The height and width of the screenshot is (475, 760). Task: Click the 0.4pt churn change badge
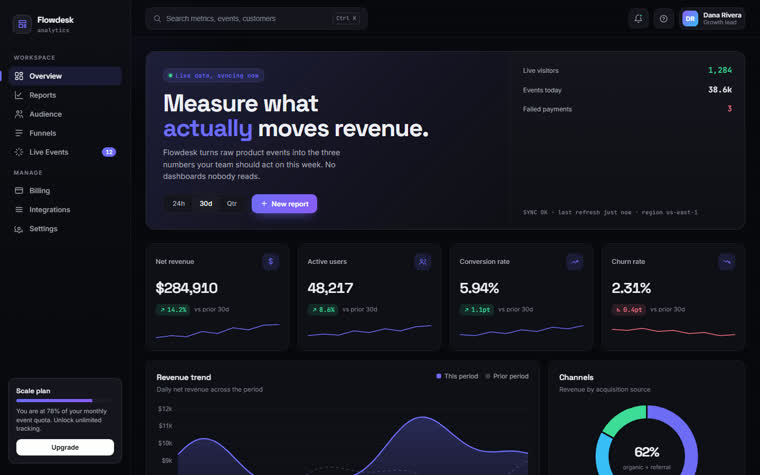629,309
